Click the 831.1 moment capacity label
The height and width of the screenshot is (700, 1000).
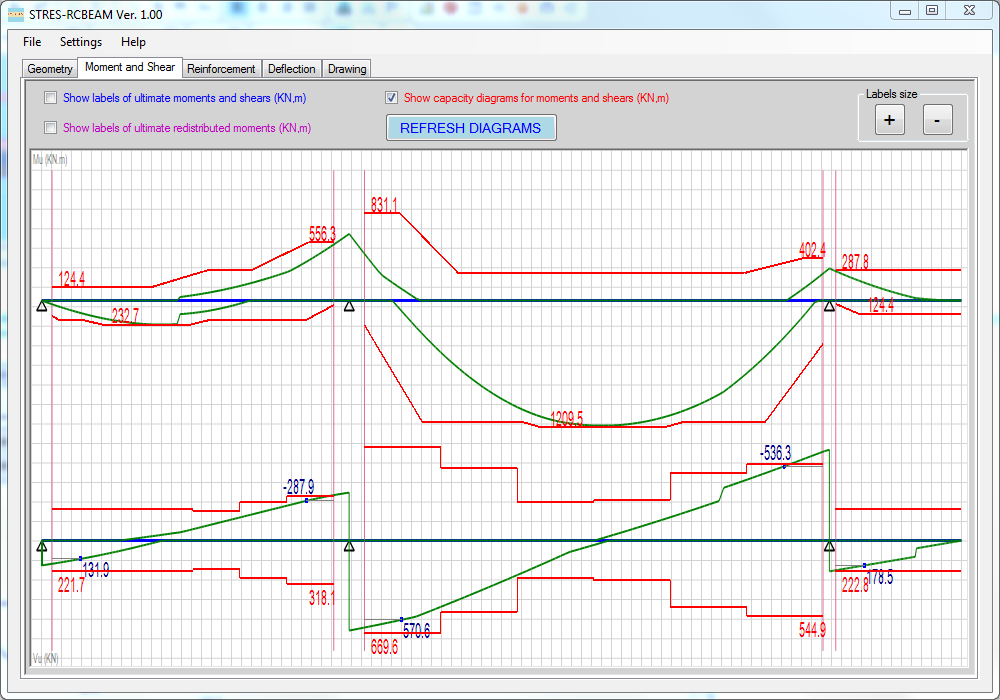point(384,205)
